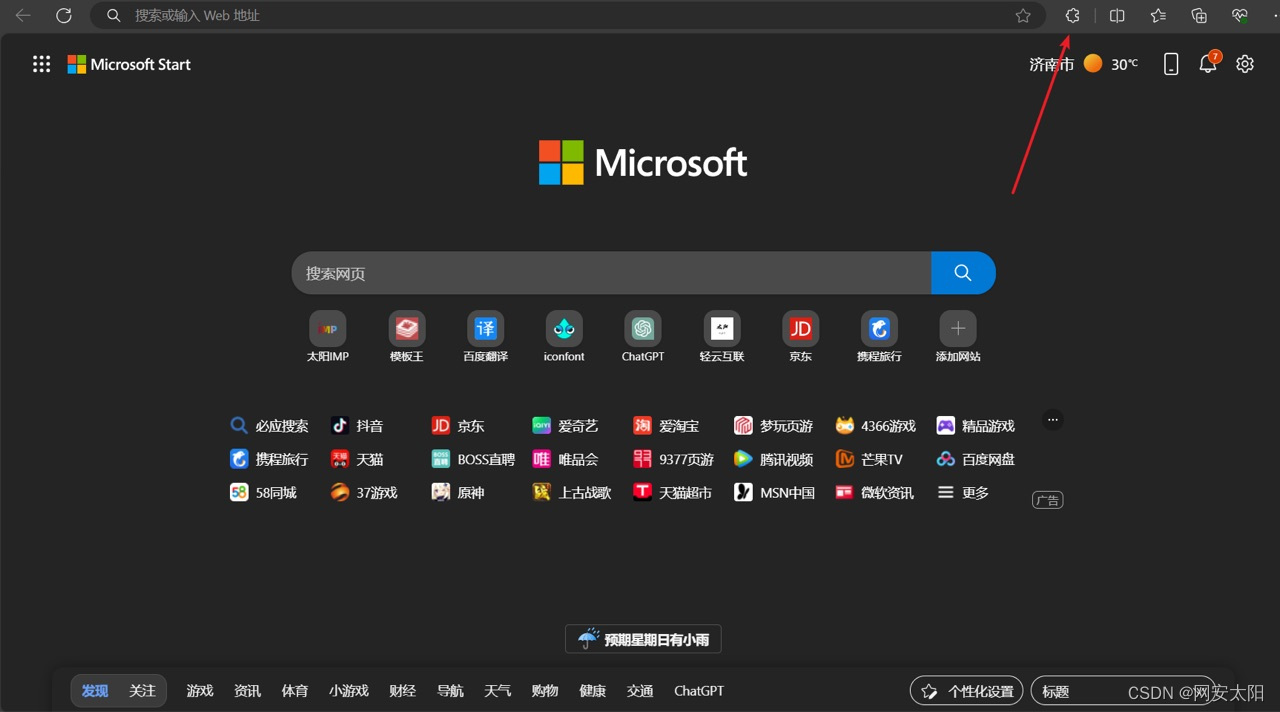Open the 微软资讯 link

tap(875, 492)
